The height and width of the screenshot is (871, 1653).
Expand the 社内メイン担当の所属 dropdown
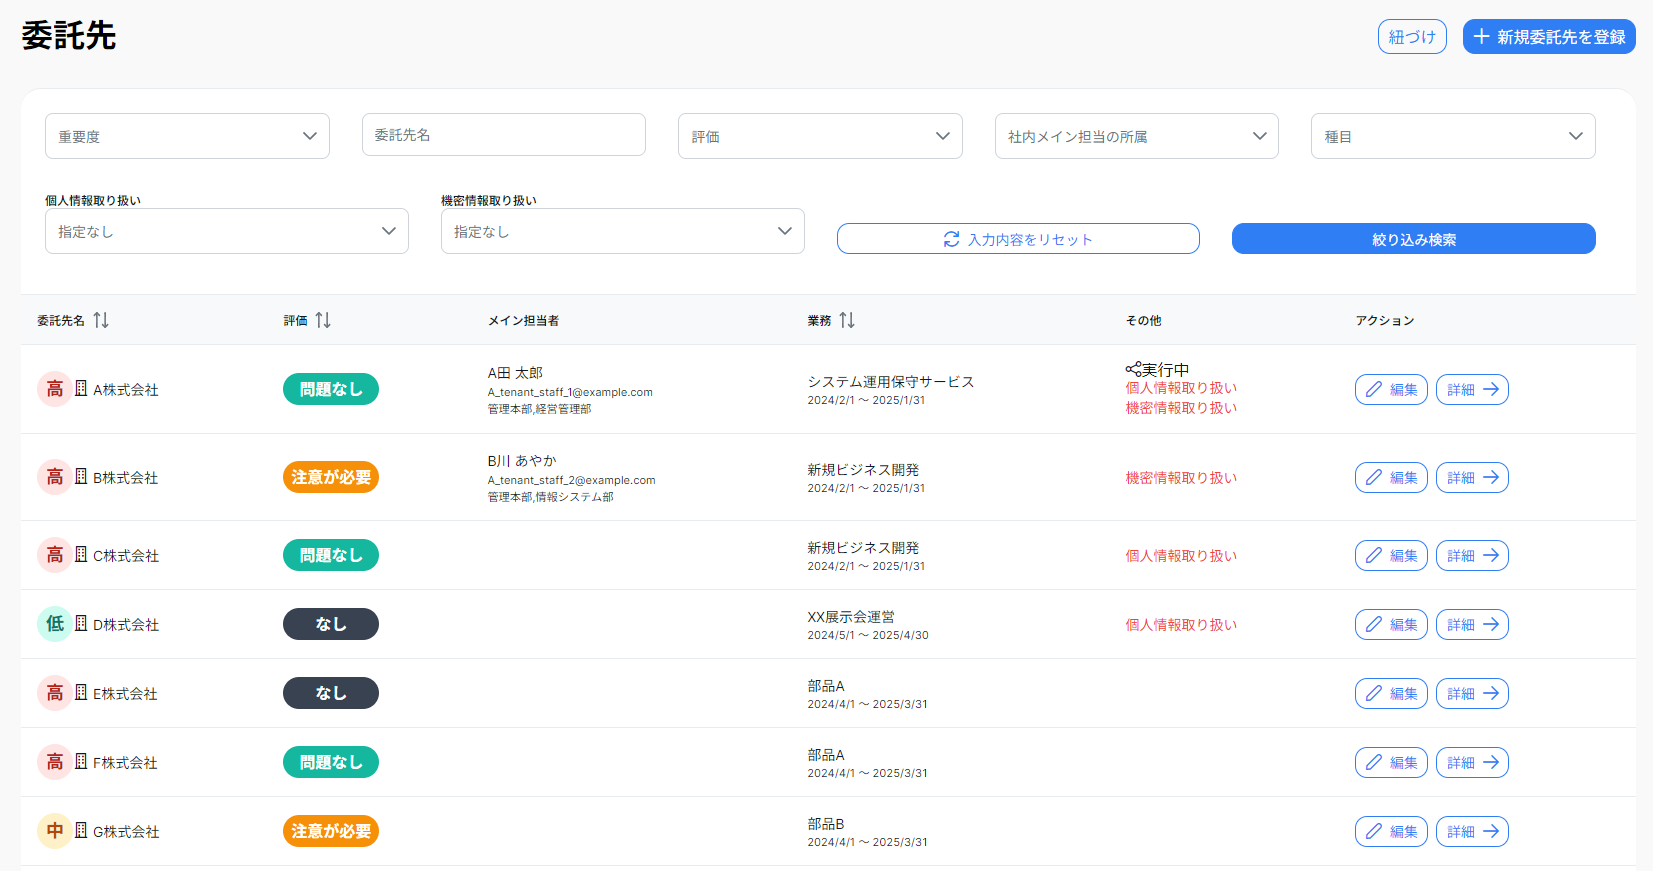coord(1137,136)
